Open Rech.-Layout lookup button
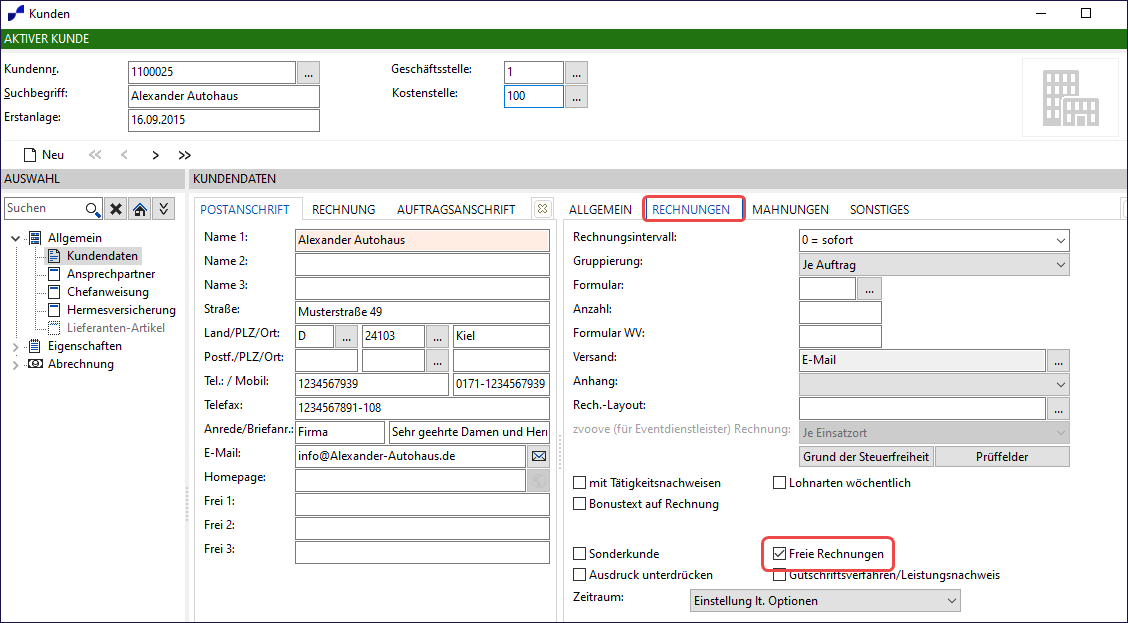This screenshot has width=1128, height=623. [1058, 409]
